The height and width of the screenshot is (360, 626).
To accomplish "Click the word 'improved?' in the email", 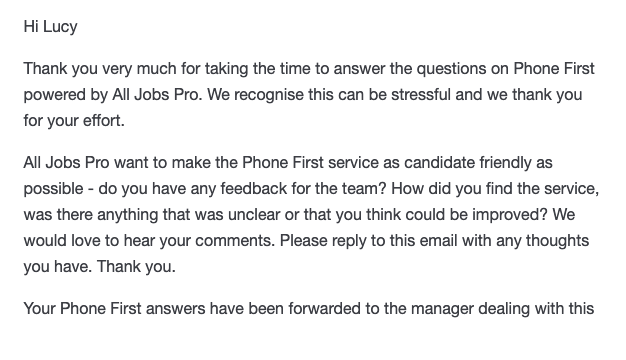I will [509, 215].
